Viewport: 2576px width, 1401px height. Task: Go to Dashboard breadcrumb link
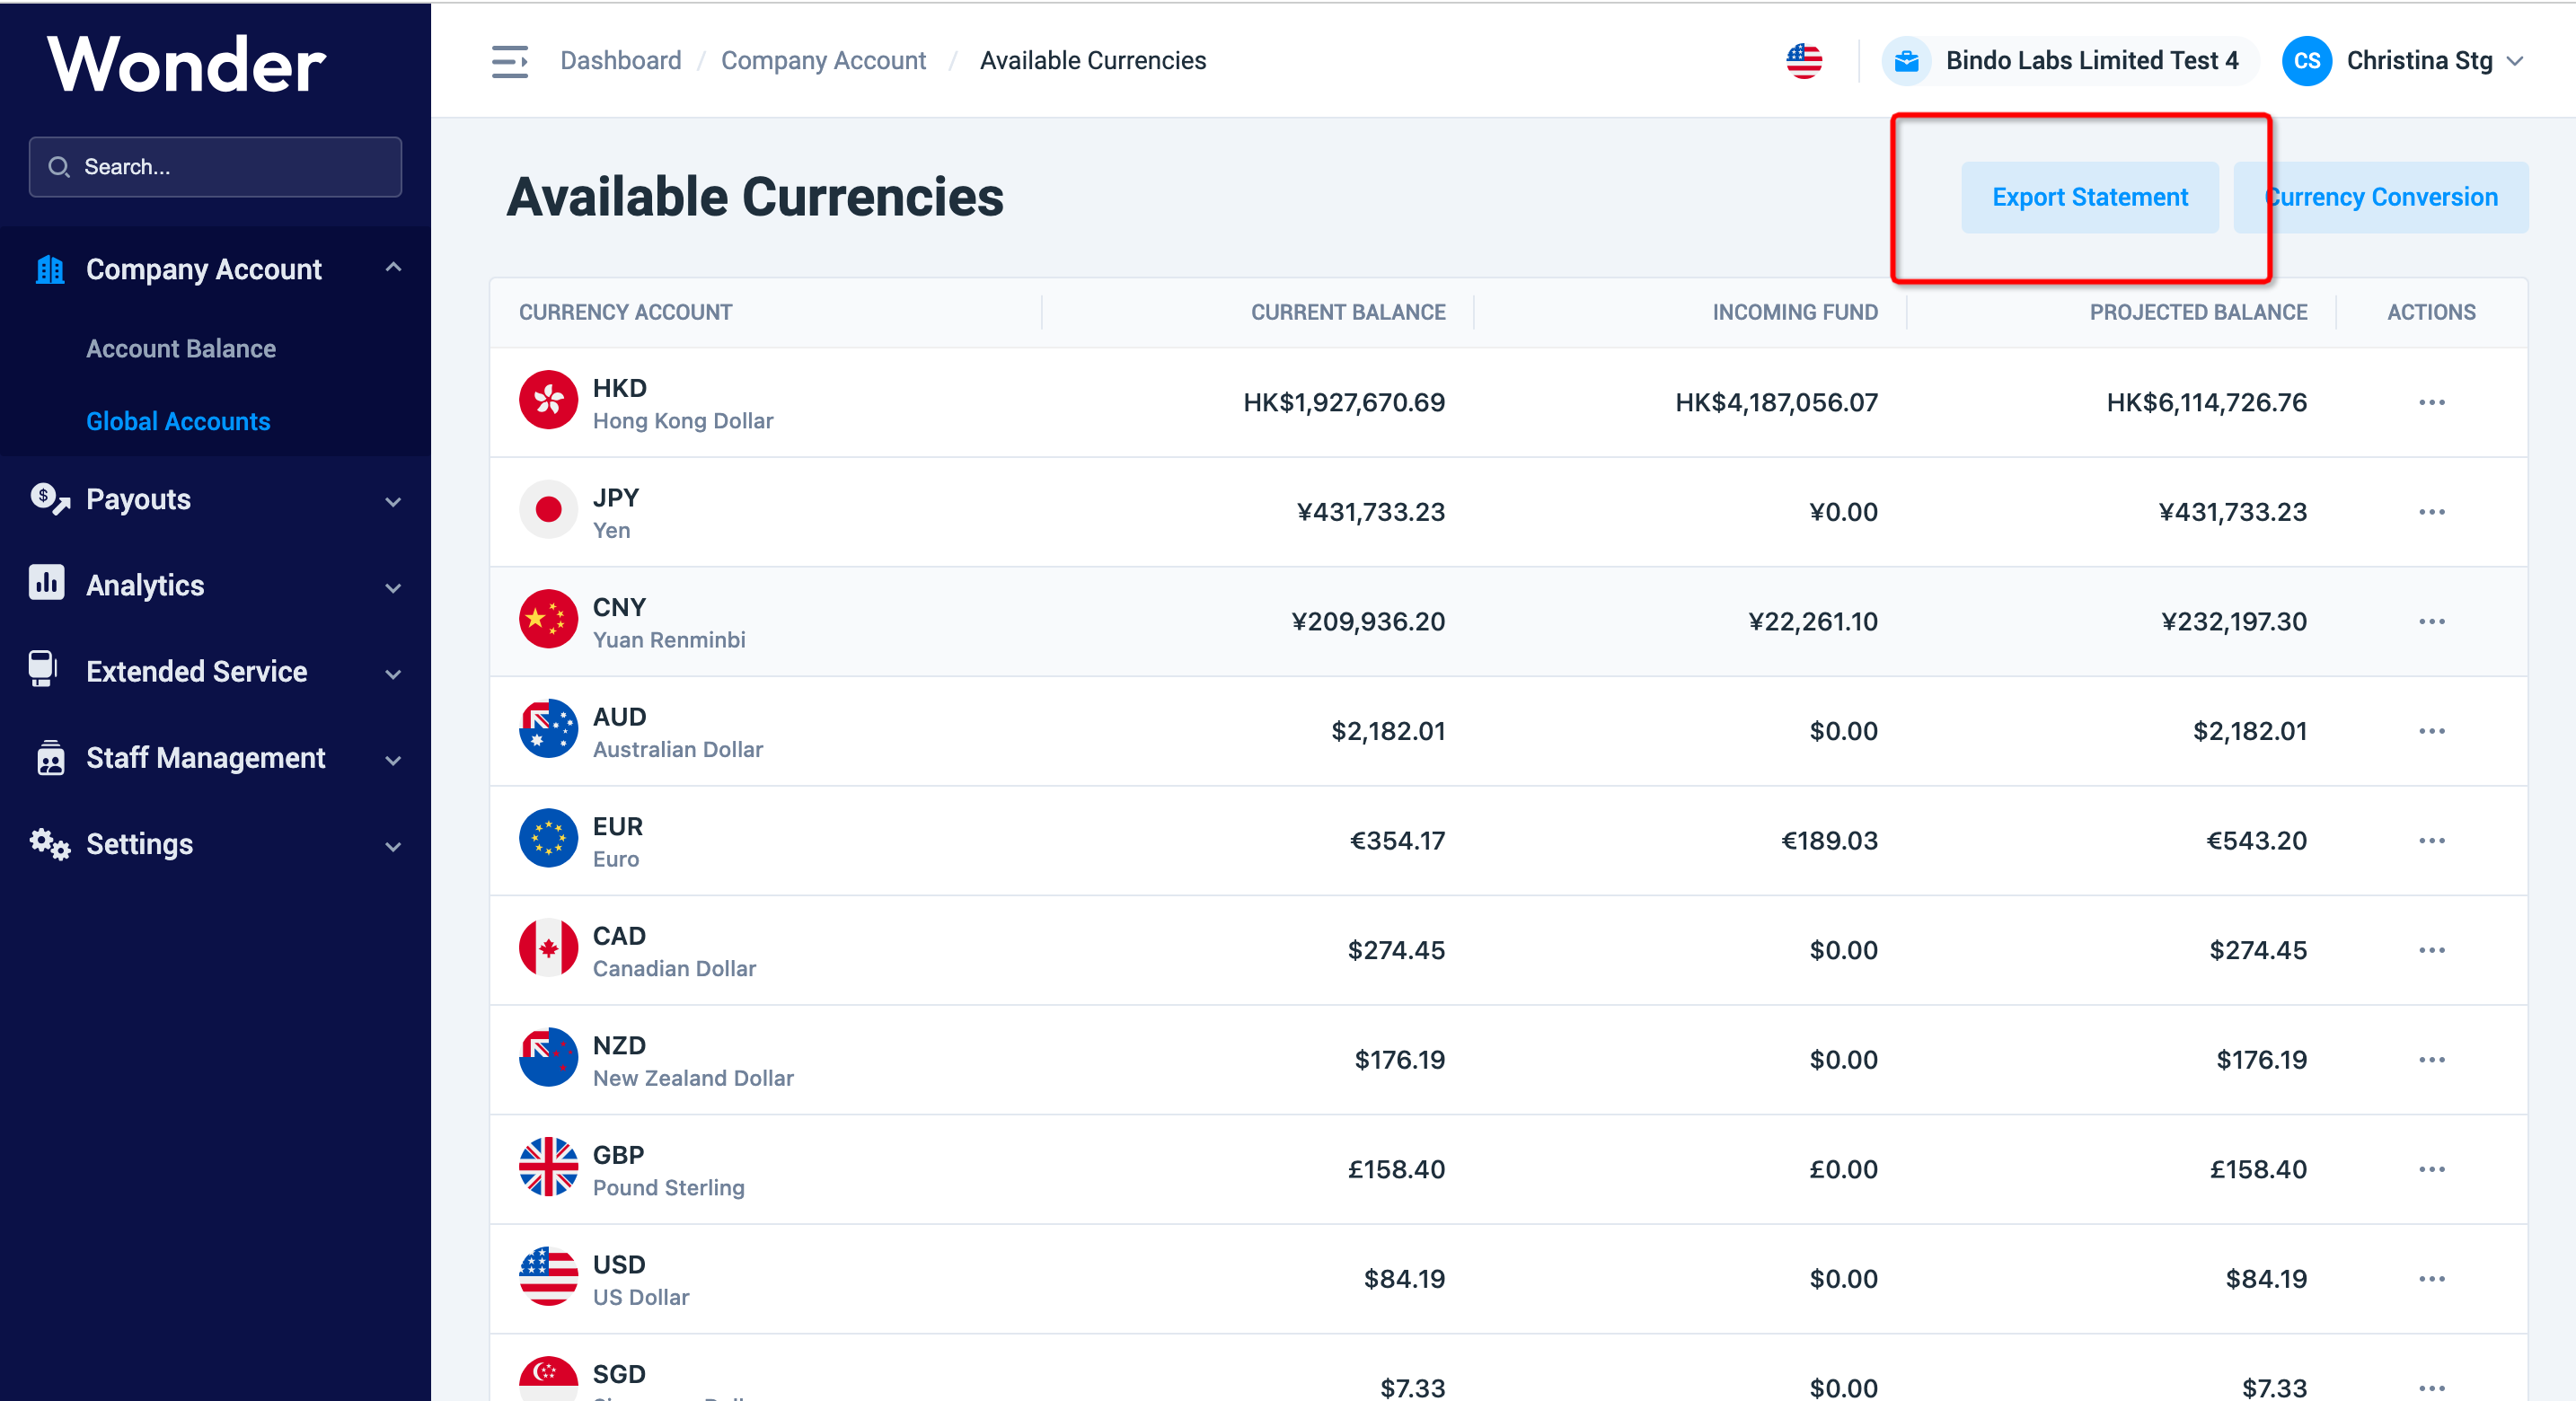(x=620, y=61)
